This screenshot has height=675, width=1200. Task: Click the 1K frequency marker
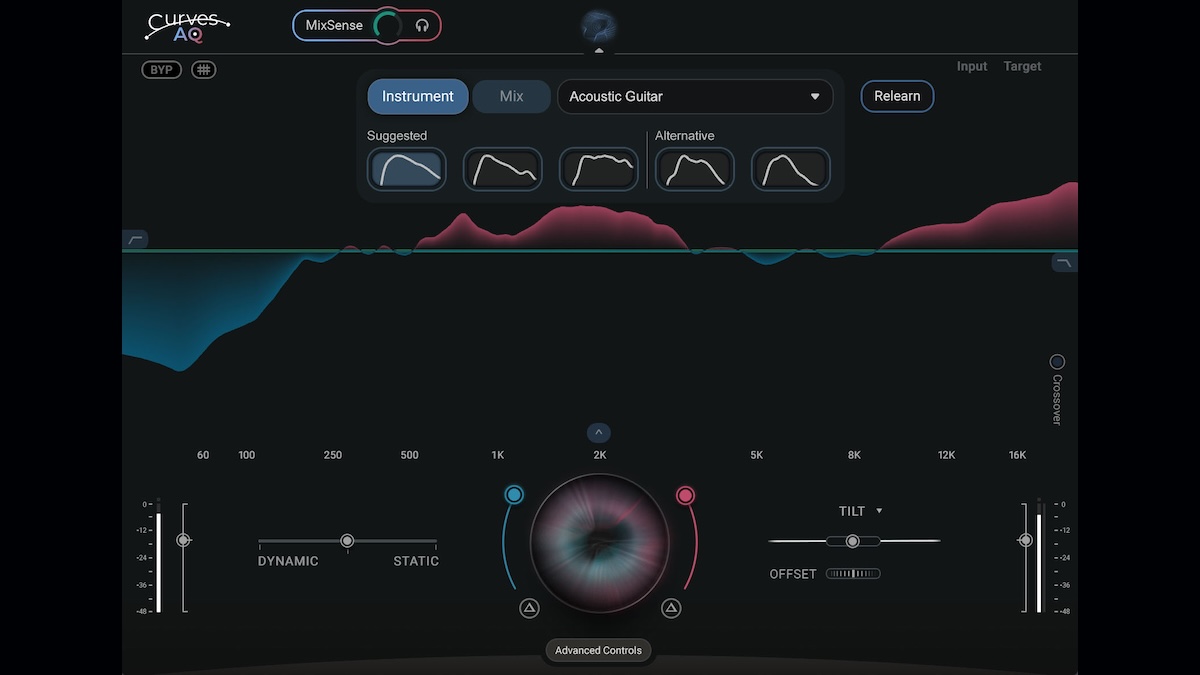(x=498, y=455)
